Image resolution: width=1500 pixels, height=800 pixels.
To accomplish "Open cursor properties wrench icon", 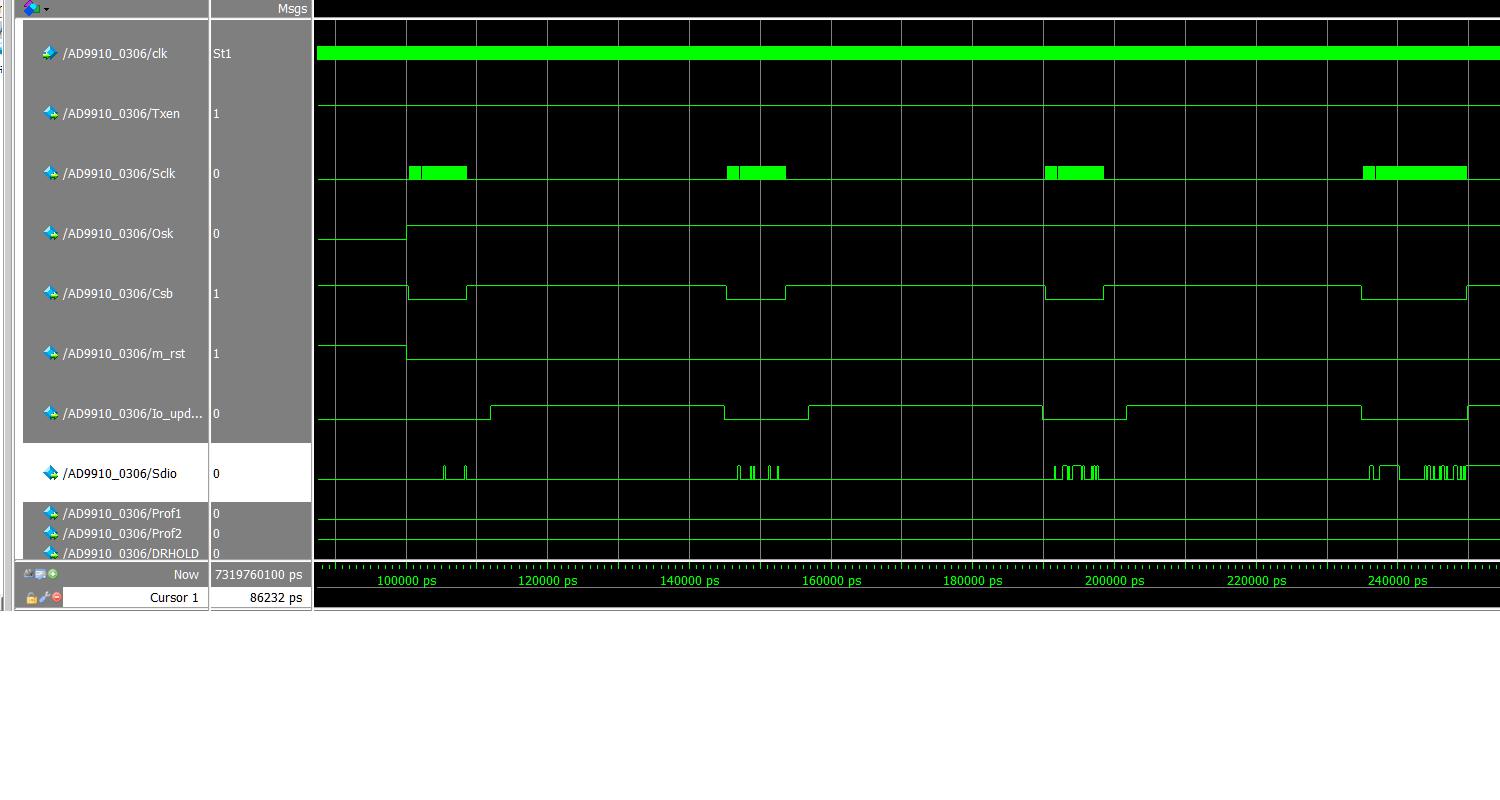I will [x=44, y=597].
